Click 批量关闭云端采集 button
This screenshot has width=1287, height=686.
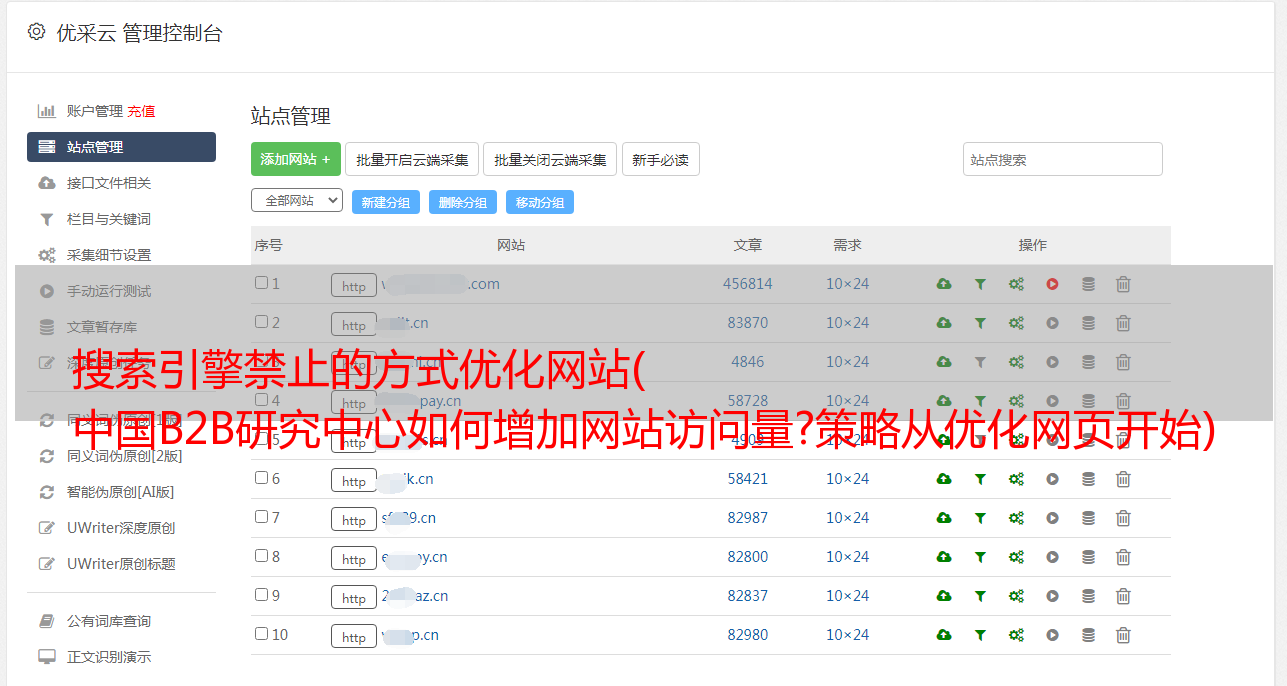point(550,159)
